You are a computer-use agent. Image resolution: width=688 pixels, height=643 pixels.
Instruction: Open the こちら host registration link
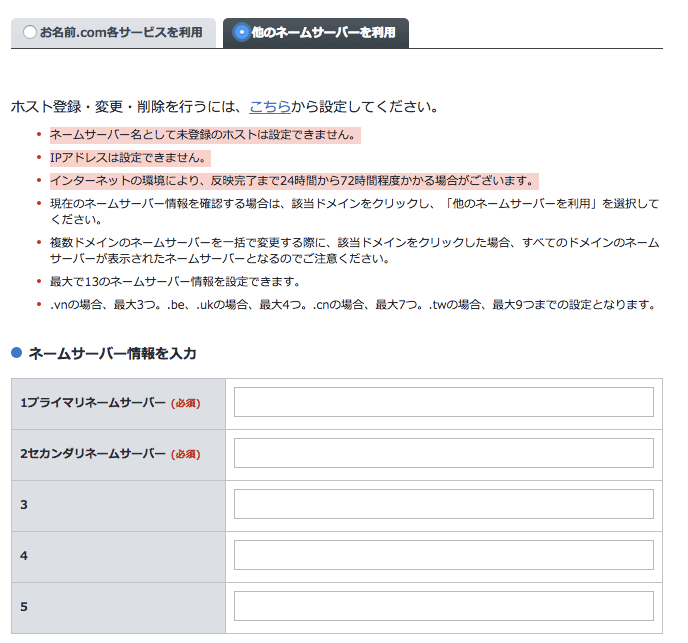pos(270,107)
